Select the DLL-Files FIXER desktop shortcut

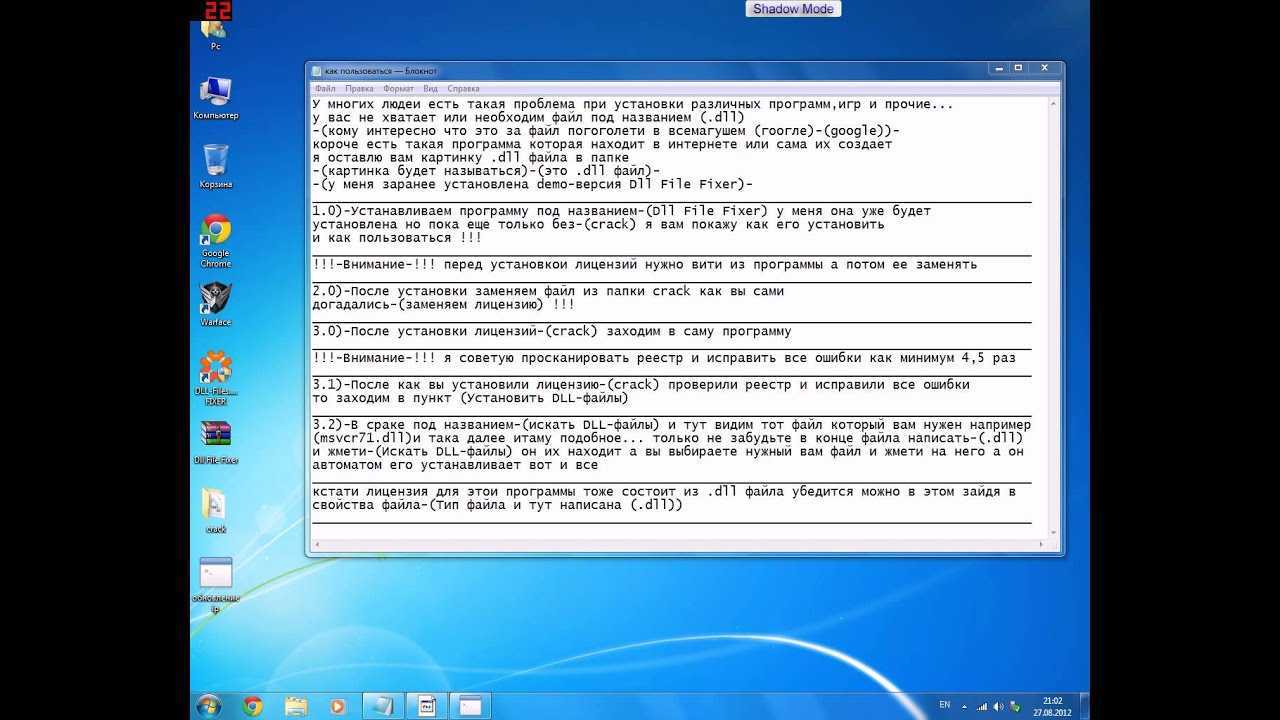pyautogui.click(x=216, y=378)
